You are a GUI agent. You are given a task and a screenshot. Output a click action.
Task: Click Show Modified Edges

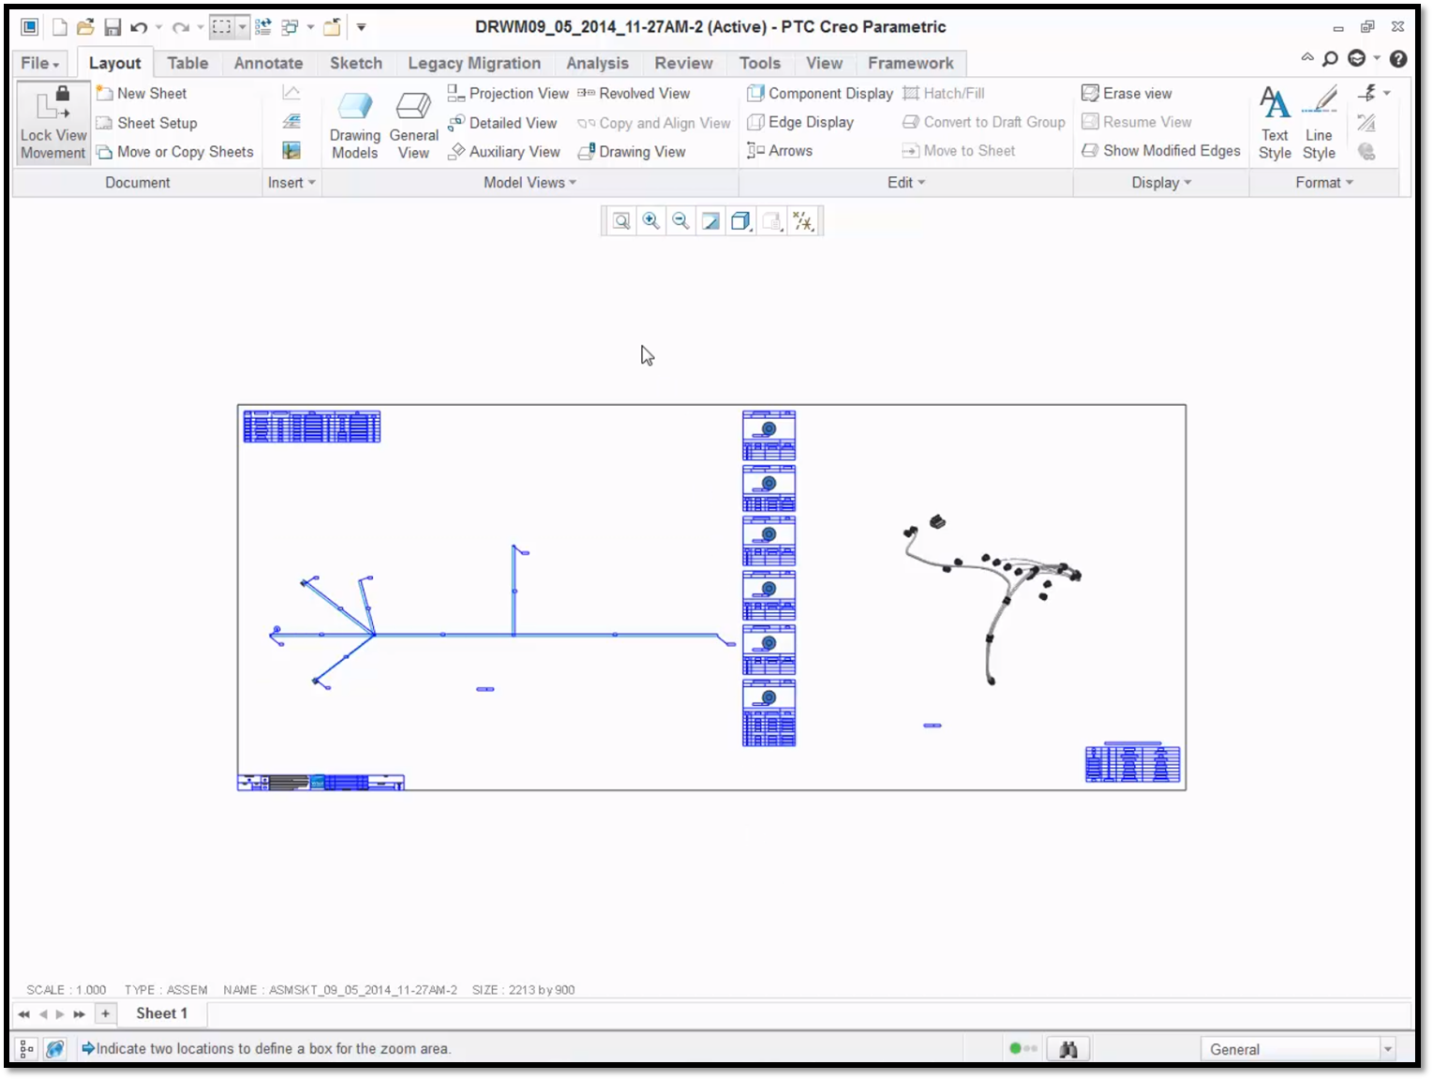[x=1161, y=151]
